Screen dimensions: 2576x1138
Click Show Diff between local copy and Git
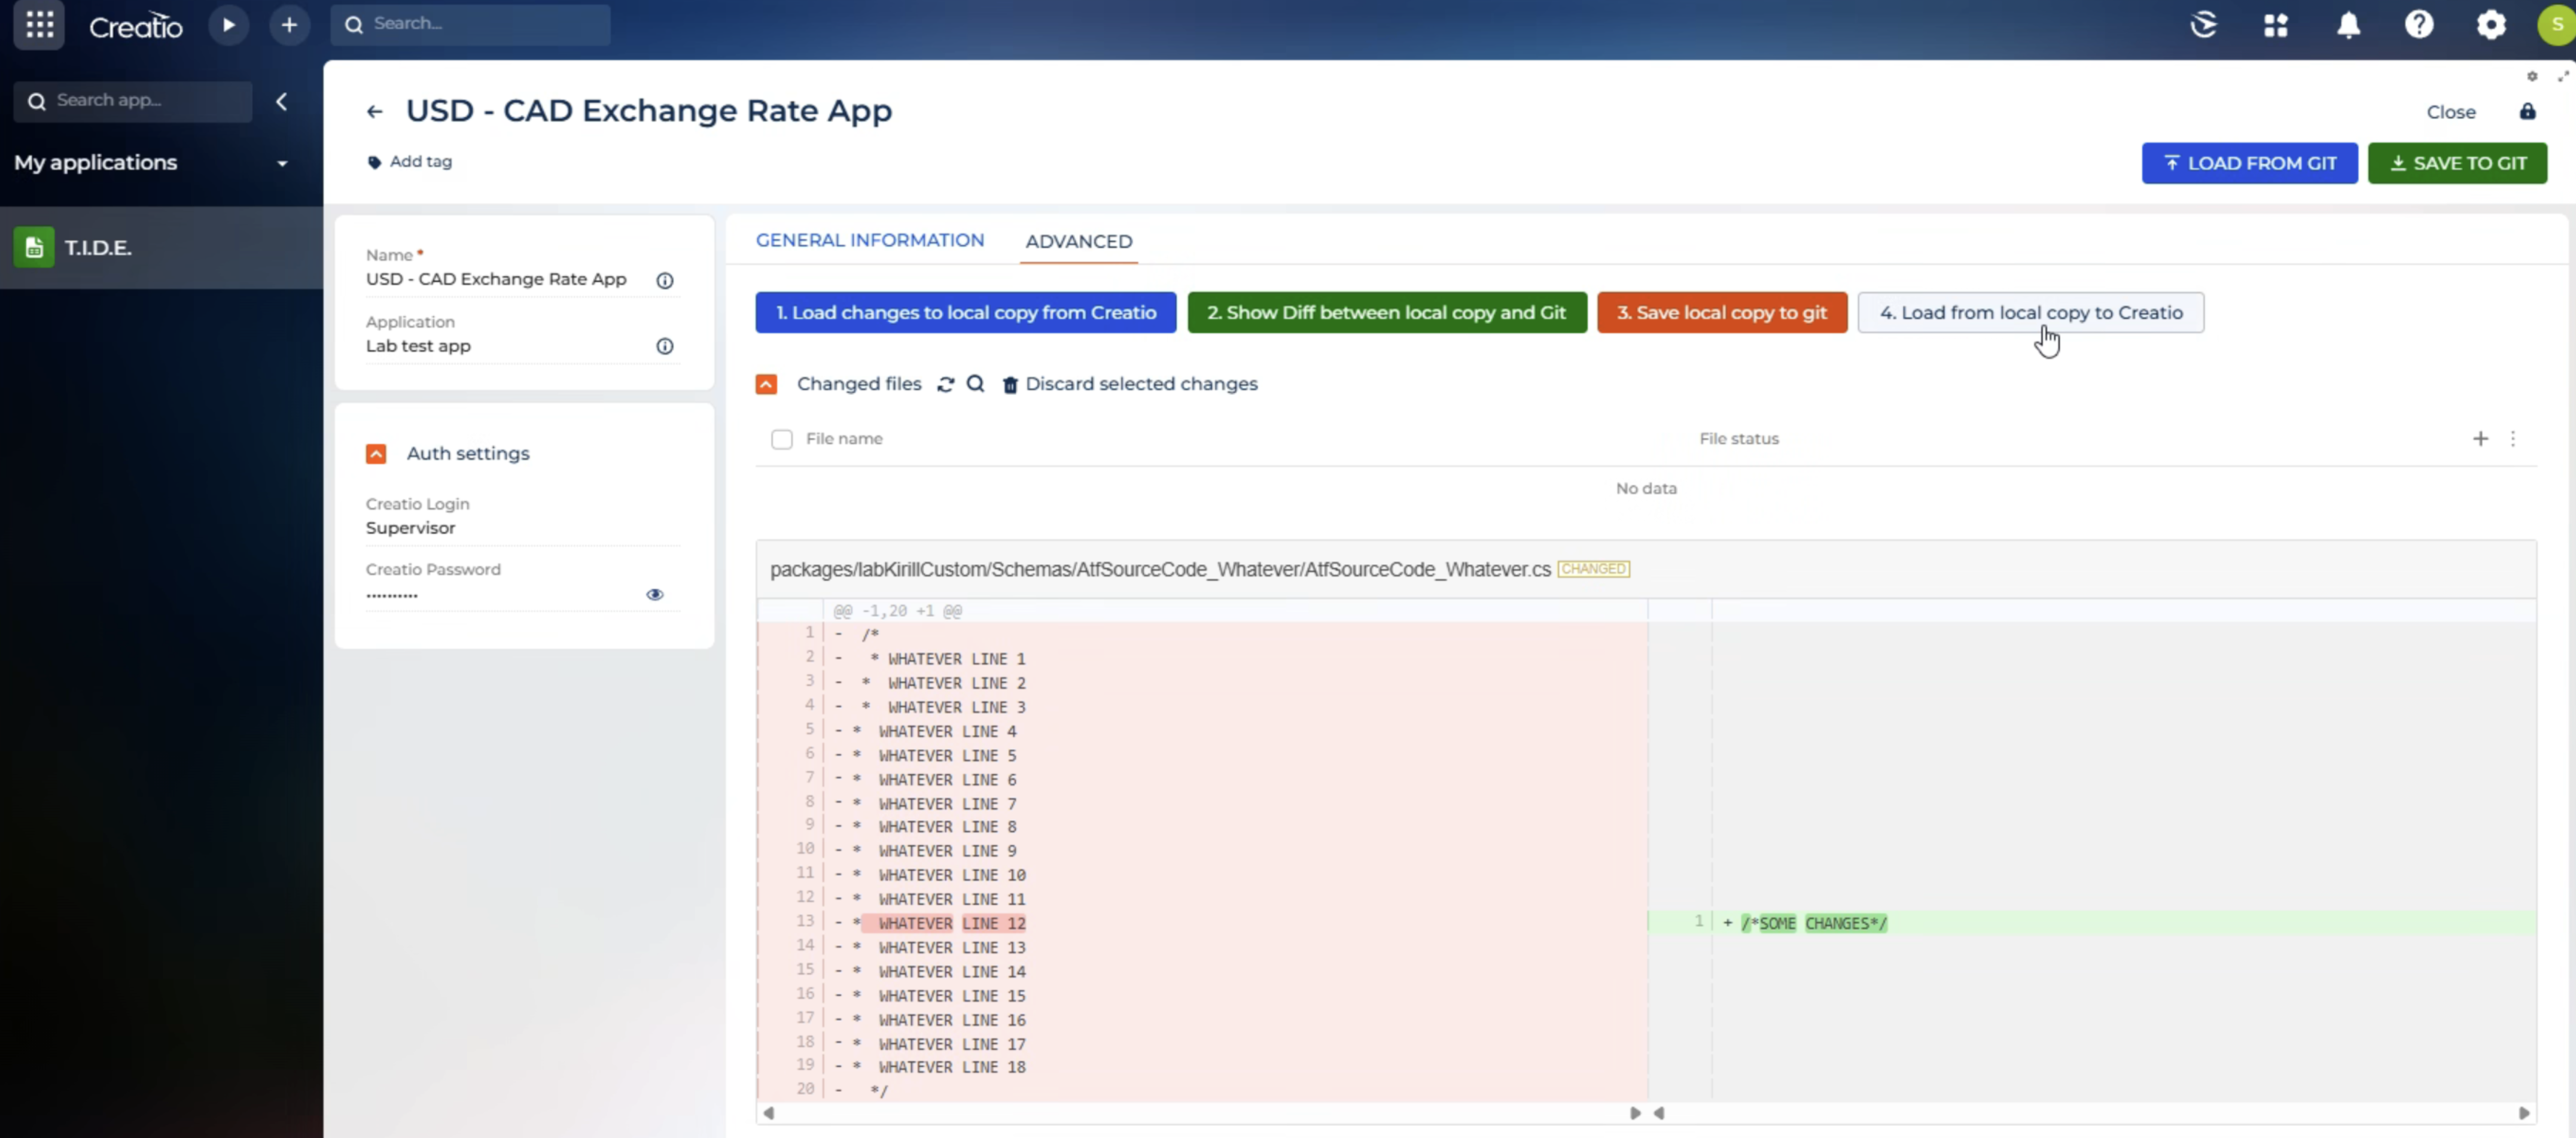point(1386,312)
